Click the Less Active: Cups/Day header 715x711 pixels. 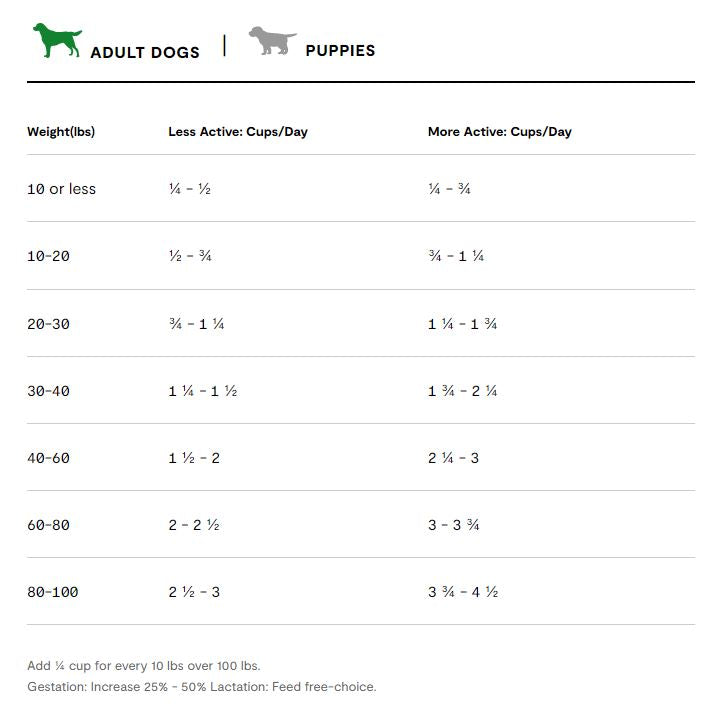[238, 132]
